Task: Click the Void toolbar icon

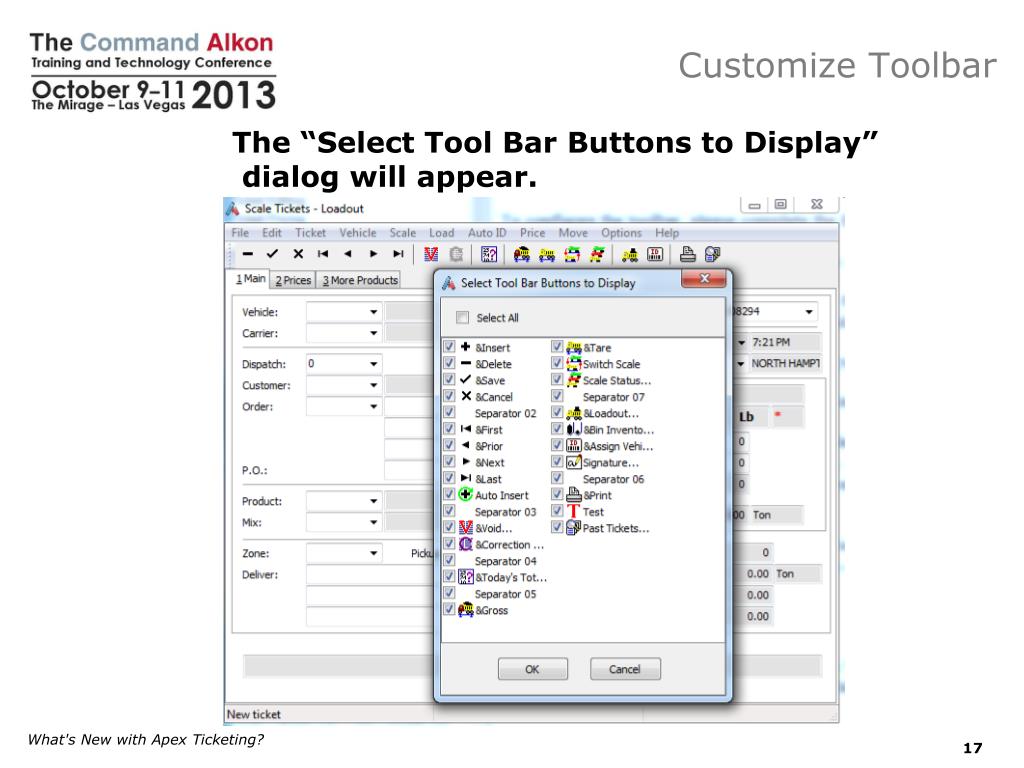Action: click(430, 254)
